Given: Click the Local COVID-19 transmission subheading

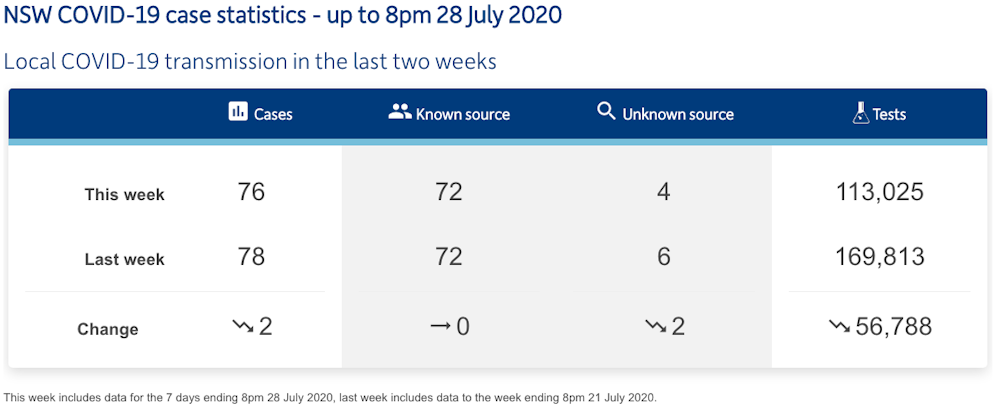Looking at the screenshot, I should (250, 61).
